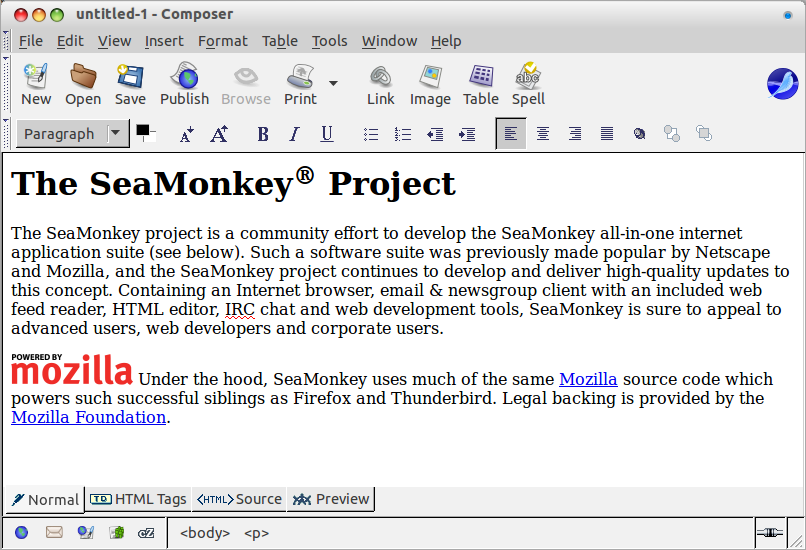Click The SeaMonkey Project heading
The width and height of the screenshot is (806, 550).
tap(233, 183)
